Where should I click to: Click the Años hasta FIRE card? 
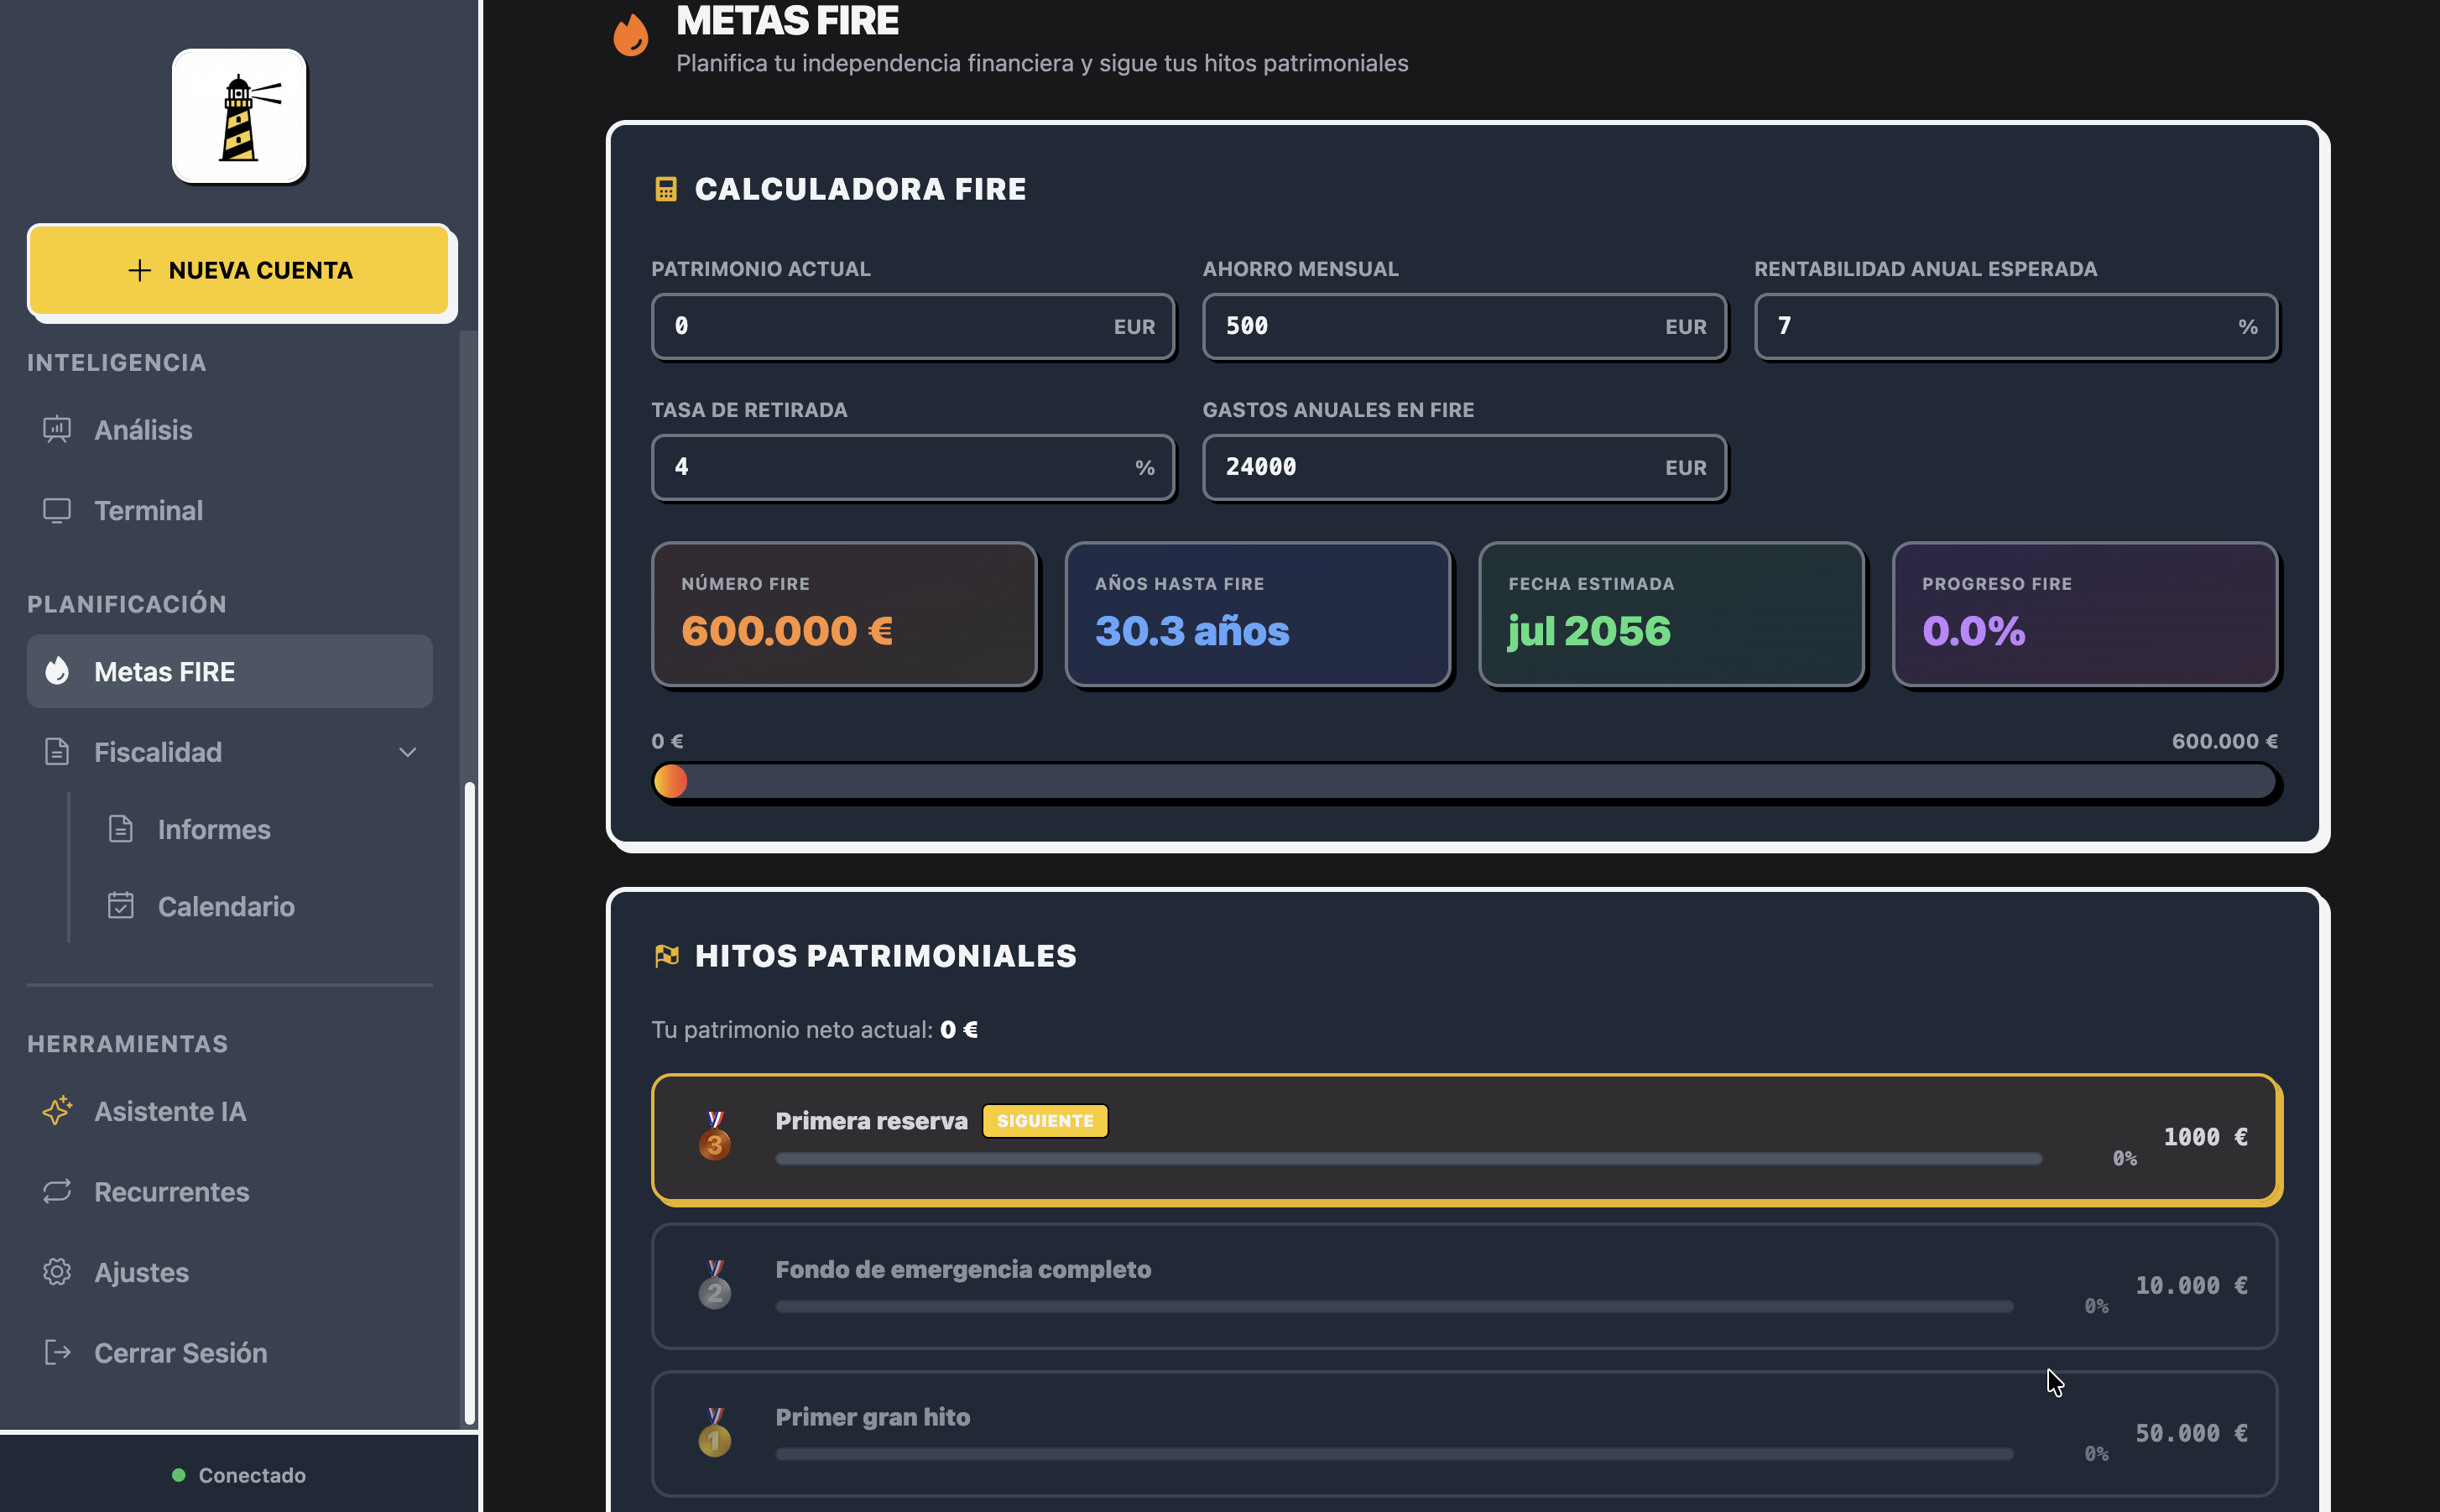[1258, 614]
